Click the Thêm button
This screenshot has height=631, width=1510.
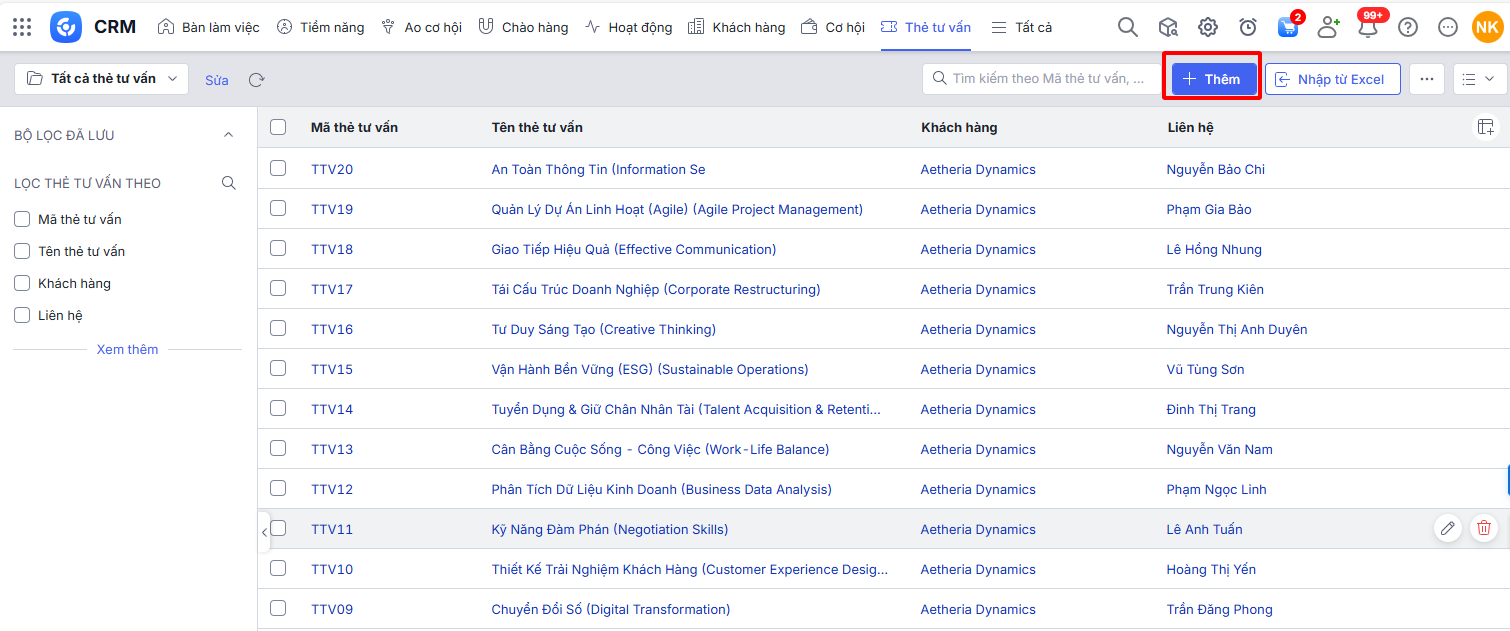[x=1211, y=79]
